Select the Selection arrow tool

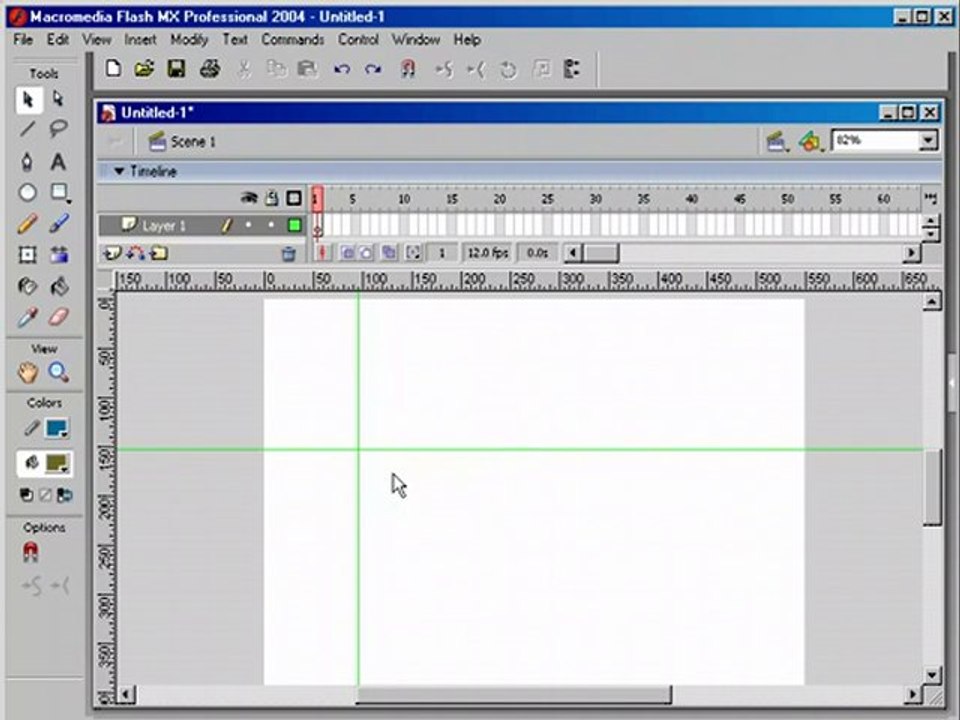pos(28,99)
